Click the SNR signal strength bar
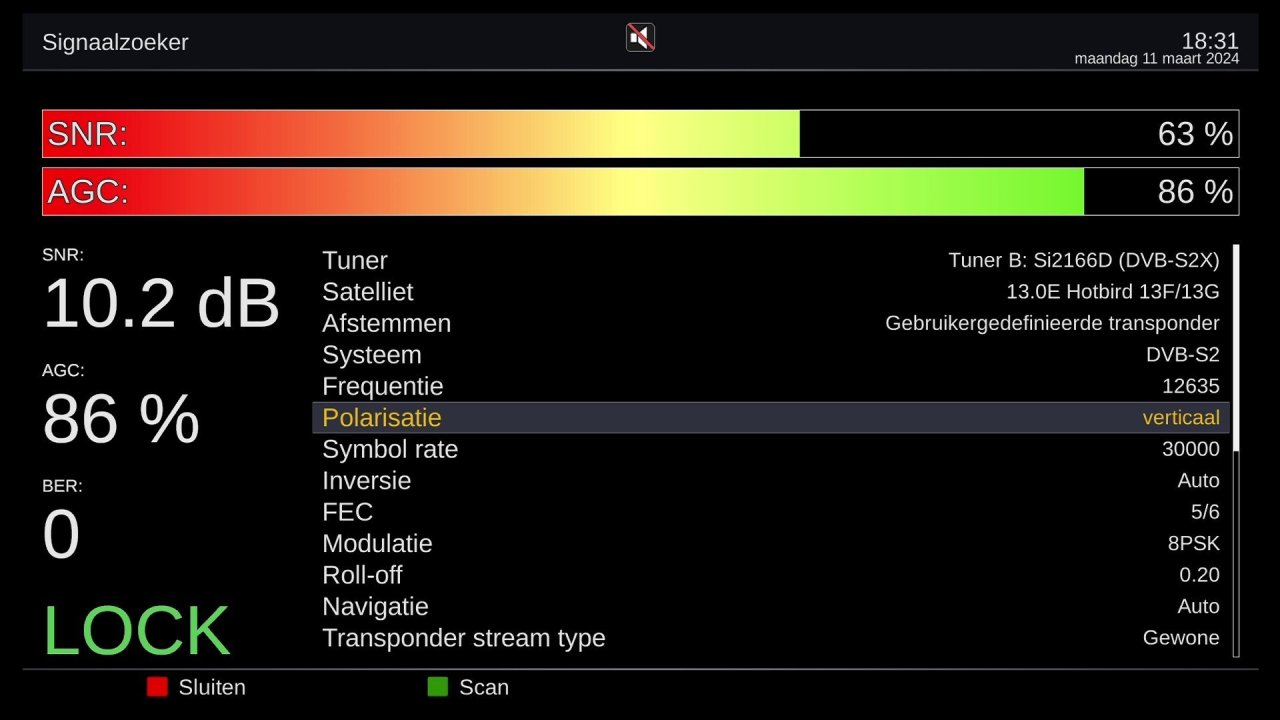This screenshot has height=720, width=1280. [640, 134]
